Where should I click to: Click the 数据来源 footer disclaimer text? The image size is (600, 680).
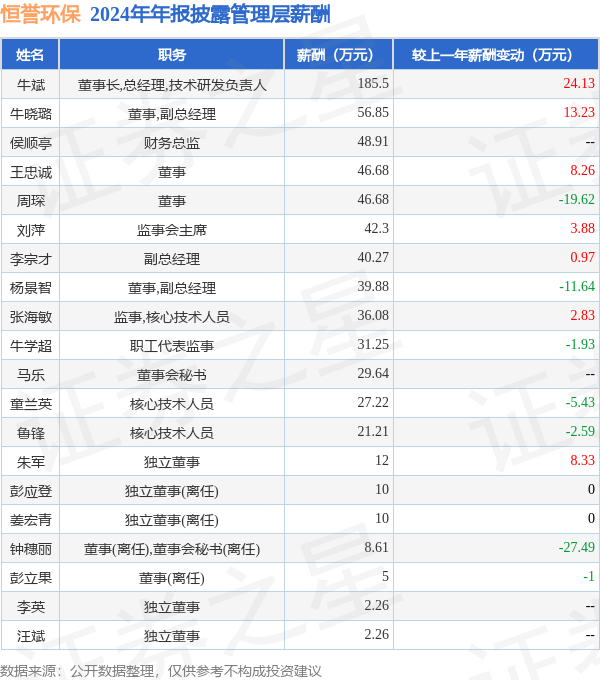coord(161,671)
